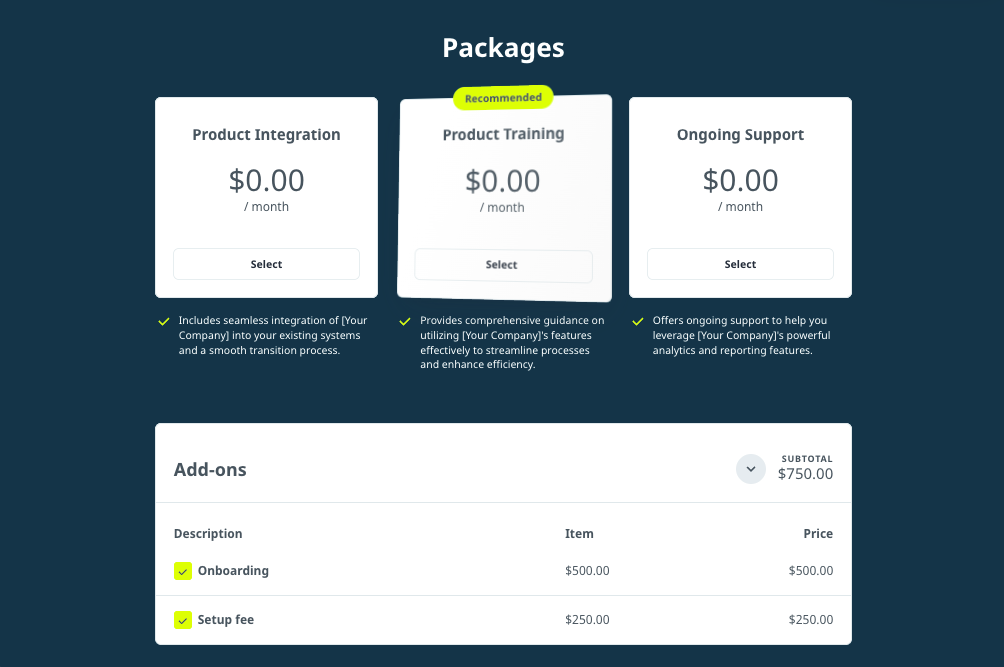Uncheck the Onboarding add-on checkbox
The width and height of the screenshot is (1004, 667).
[x=182, y=571]
